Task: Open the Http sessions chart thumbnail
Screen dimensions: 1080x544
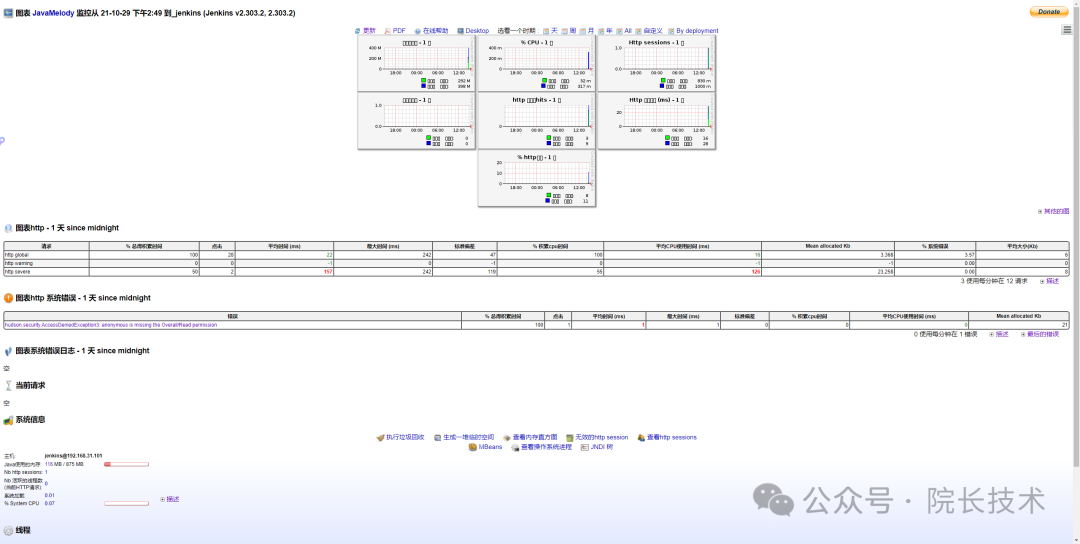Action: [x=655, y=64]
